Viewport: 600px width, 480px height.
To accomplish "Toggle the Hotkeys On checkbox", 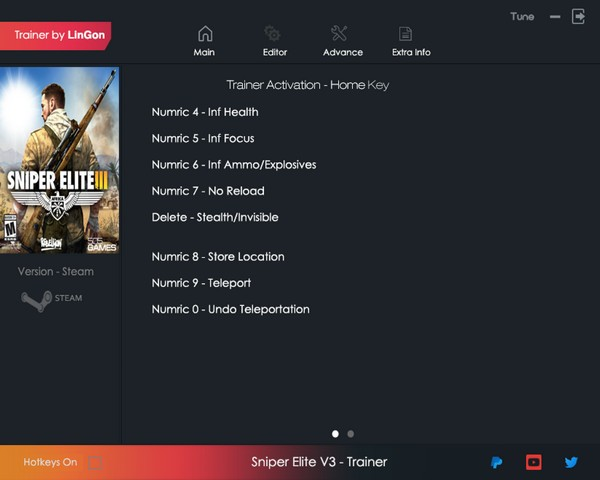I will point(95,462).
